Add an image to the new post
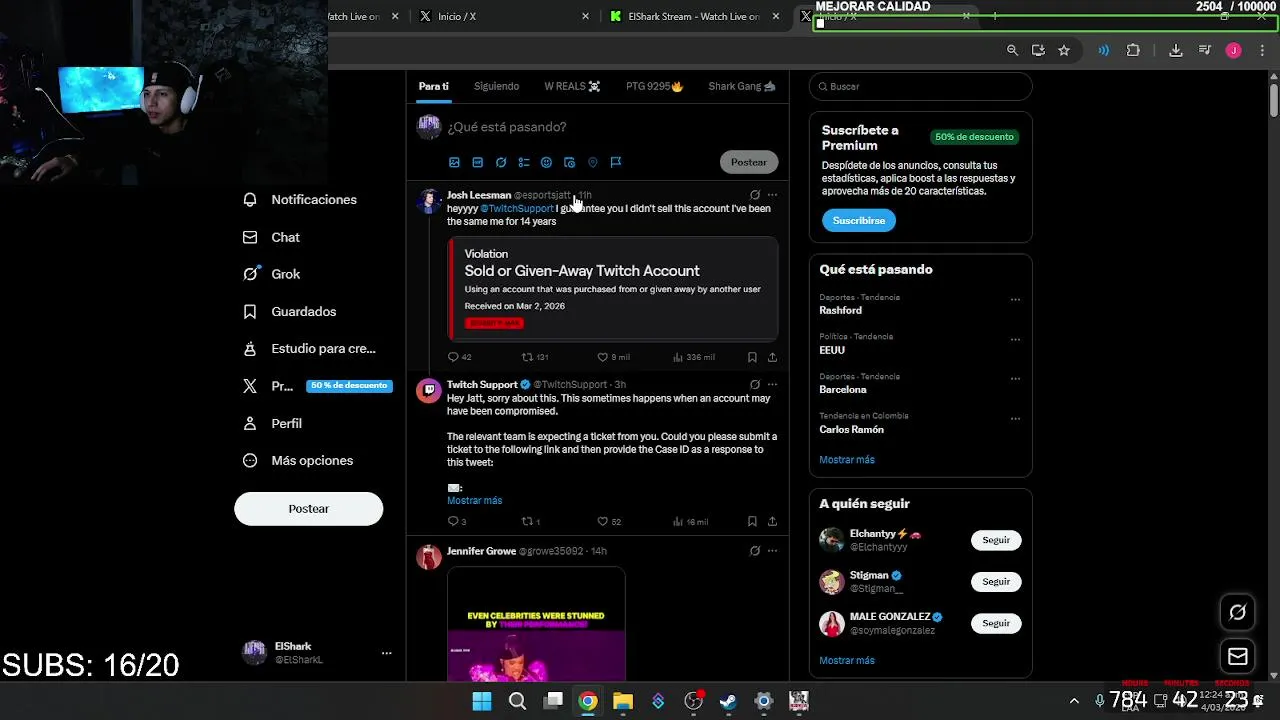Image resolution: width=1280 pixels, height=720 pixels. coord(454,162)
